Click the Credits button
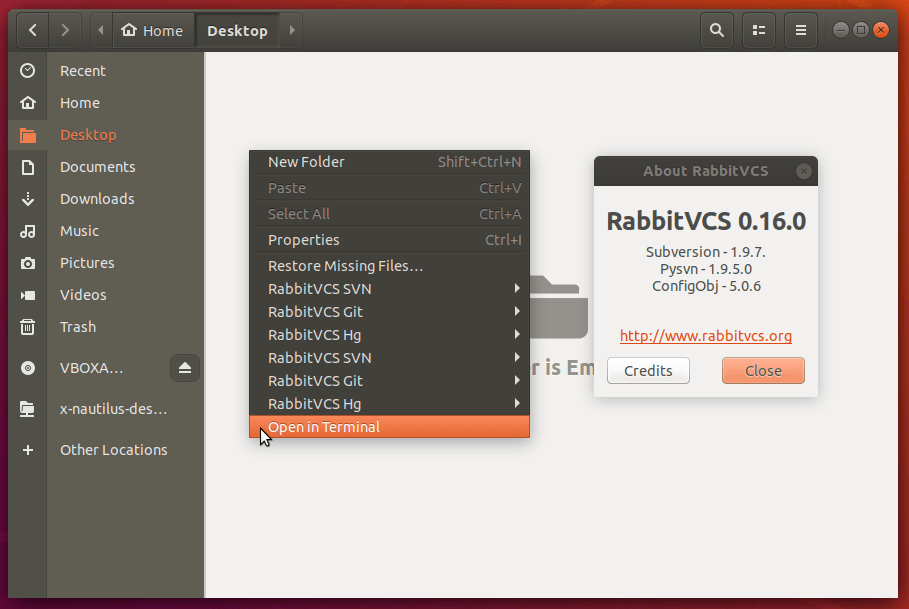909x609 pixels. point(648,371)
